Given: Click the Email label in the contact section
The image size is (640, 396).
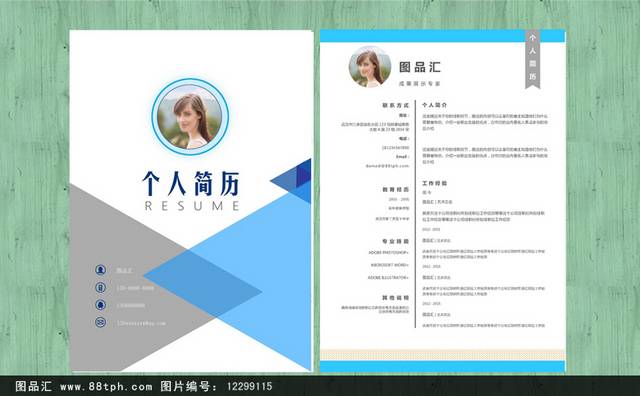Looking at the screenshot, I should [x=402, y=157].
